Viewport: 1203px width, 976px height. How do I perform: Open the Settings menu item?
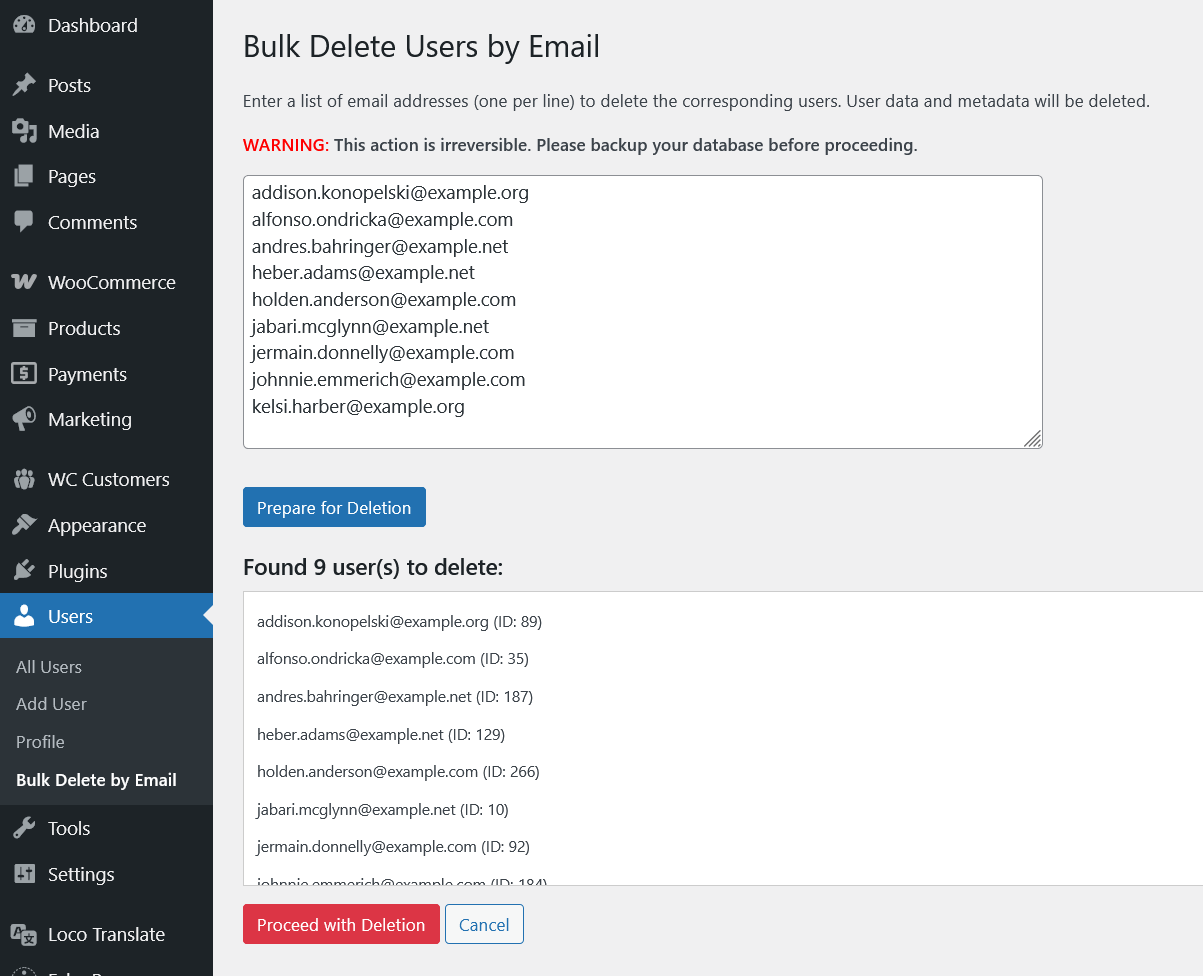tap(81, 874)
